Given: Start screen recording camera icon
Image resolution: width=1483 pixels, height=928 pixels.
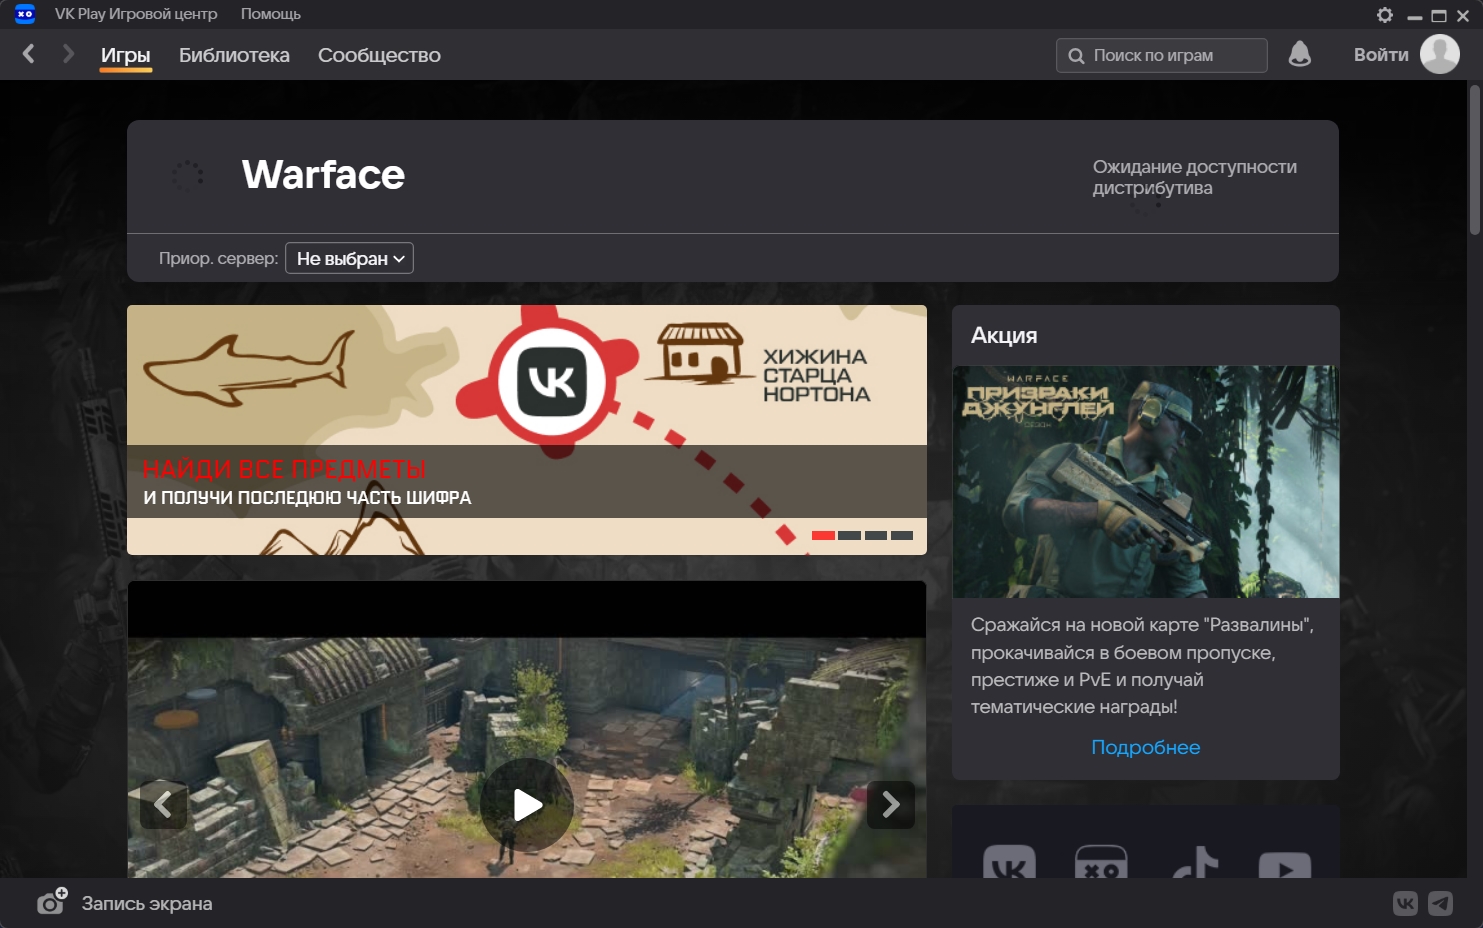Looking at the screenshot, I should pos(52,902).
